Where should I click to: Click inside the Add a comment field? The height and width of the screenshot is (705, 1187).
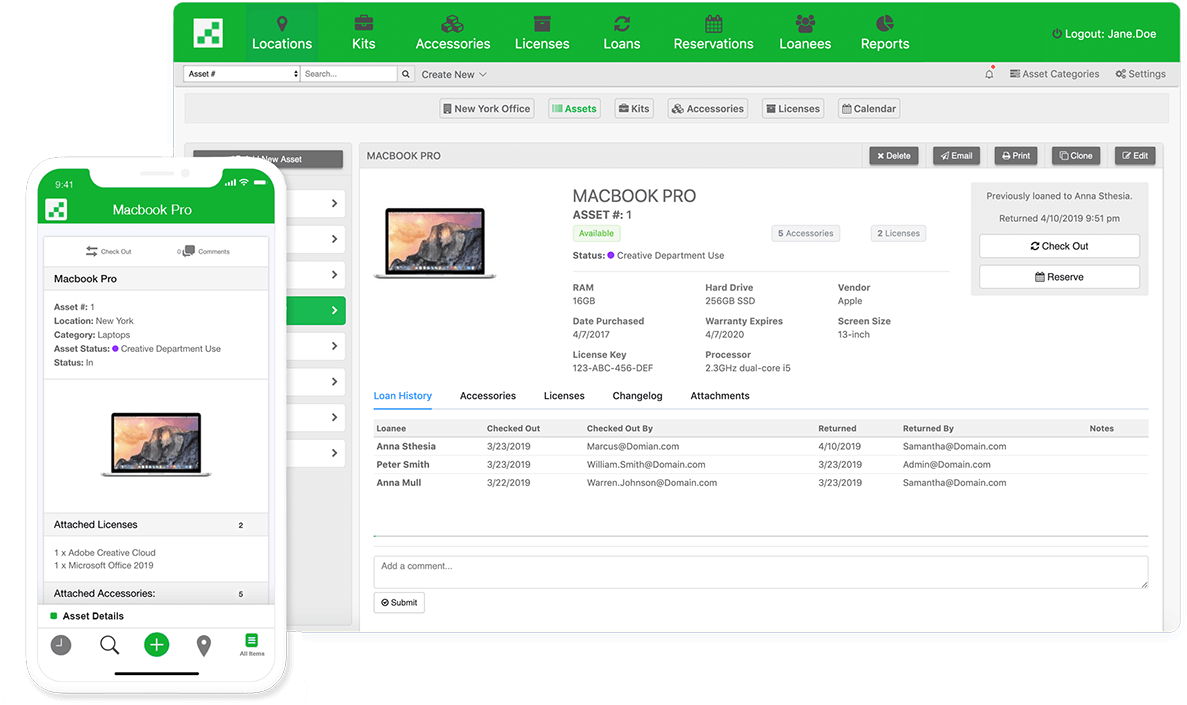[x=760, y=572]
